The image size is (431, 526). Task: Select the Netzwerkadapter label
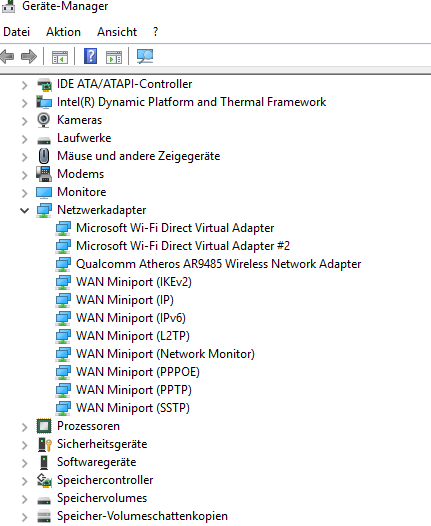(x=102, y=210)
